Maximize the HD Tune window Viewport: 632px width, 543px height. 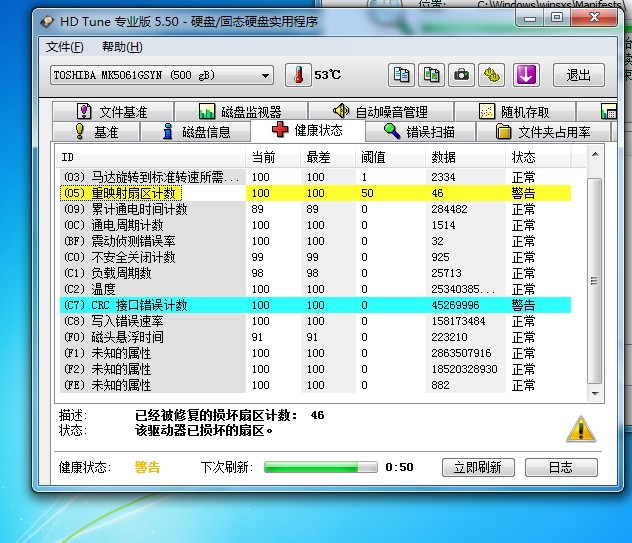(x=557, y=18)
